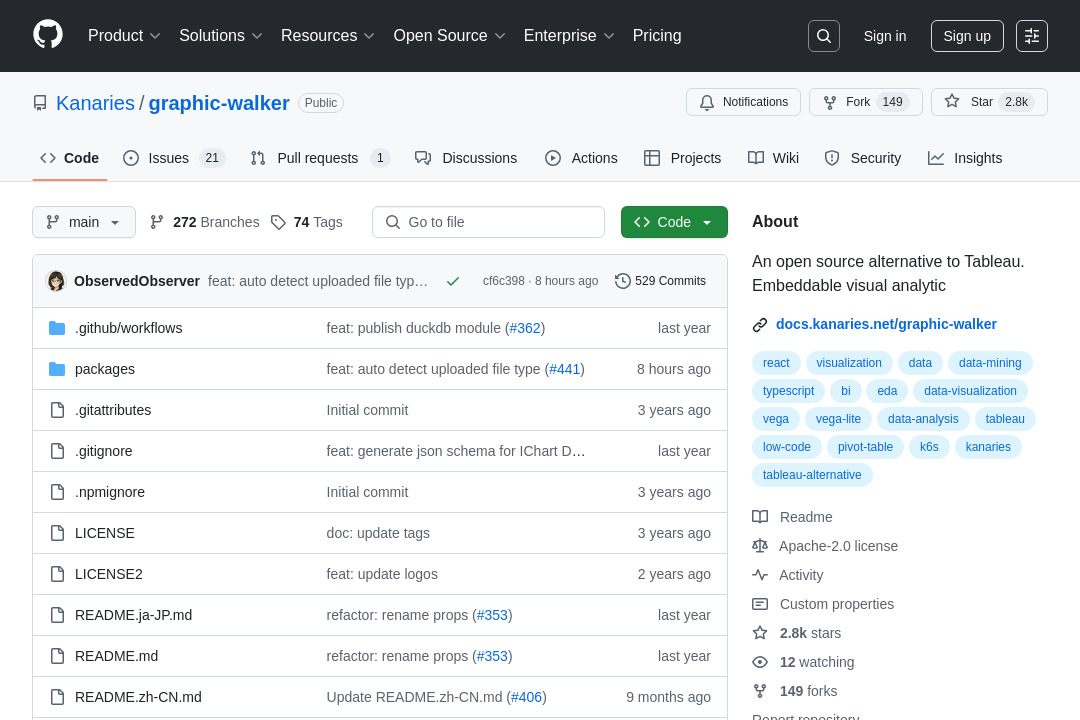This screenshot has width=1080, height=720.
Task: Click the README.md file icon
Action: click(57, 656)
